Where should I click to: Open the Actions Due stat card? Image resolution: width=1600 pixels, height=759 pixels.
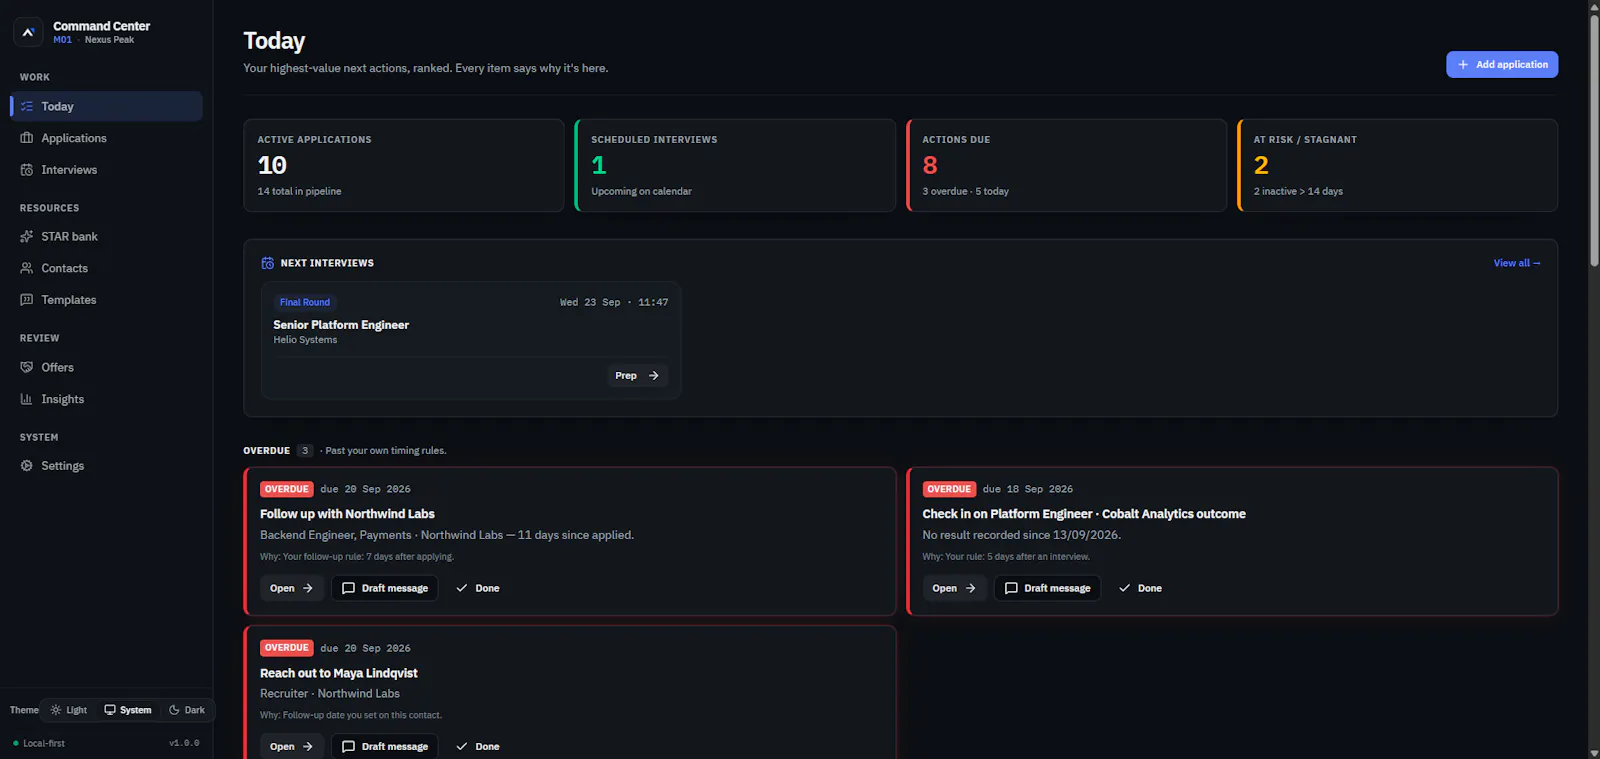click(1066, 165)
